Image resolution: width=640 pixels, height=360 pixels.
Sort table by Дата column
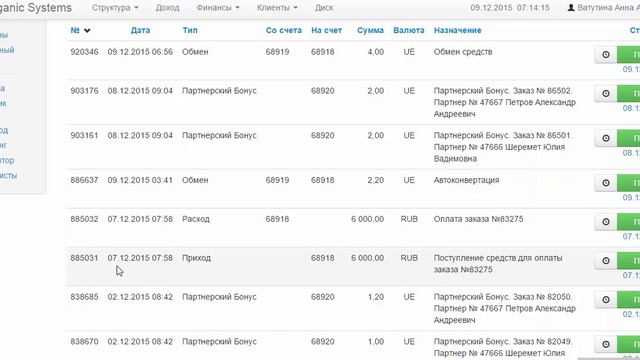click(140, 30)
